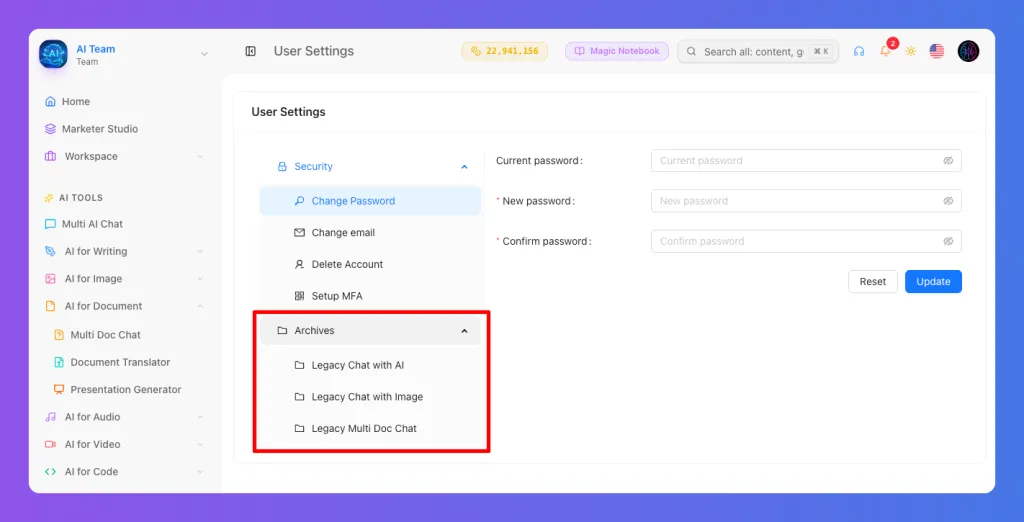Show the Confirm password with eye icon
Screen dimensions: 1024x522
pos(948,241)
